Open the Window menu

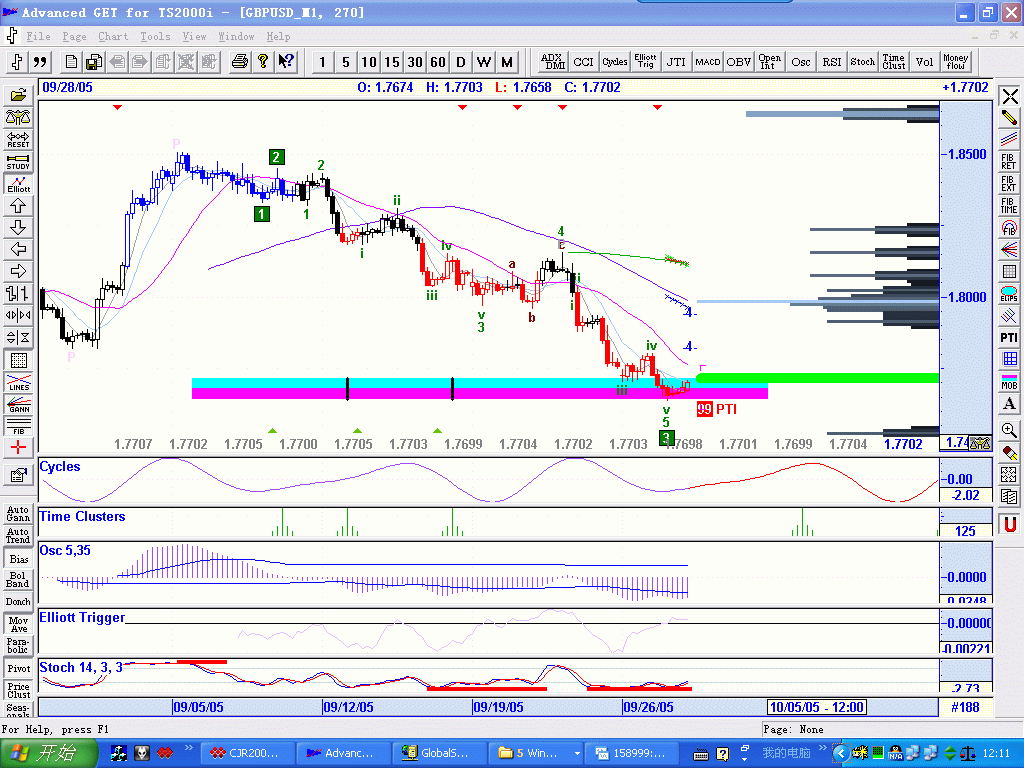(236, 37)
